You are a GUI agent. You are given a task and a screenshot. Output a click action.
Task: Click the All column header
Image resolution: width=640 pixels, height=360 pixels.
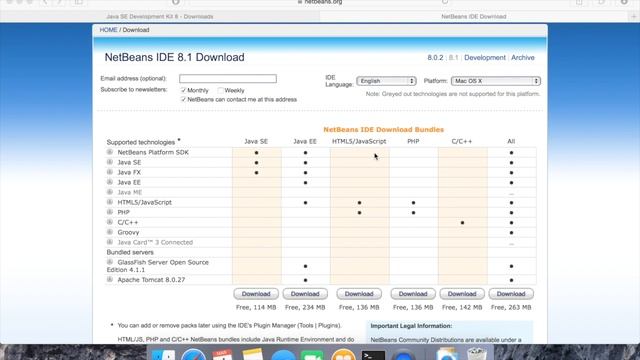coord(511,141)
